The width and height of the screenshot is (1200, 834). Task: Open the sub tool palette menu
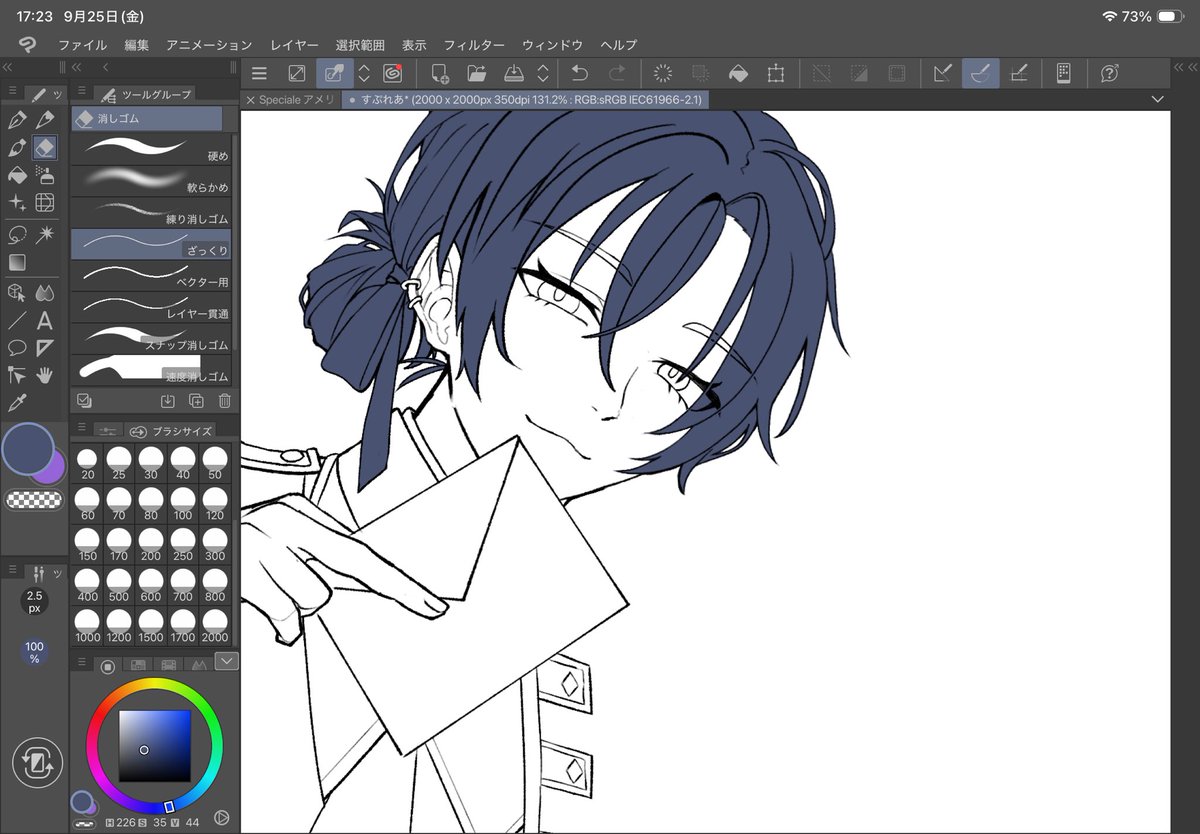[83, 92]
